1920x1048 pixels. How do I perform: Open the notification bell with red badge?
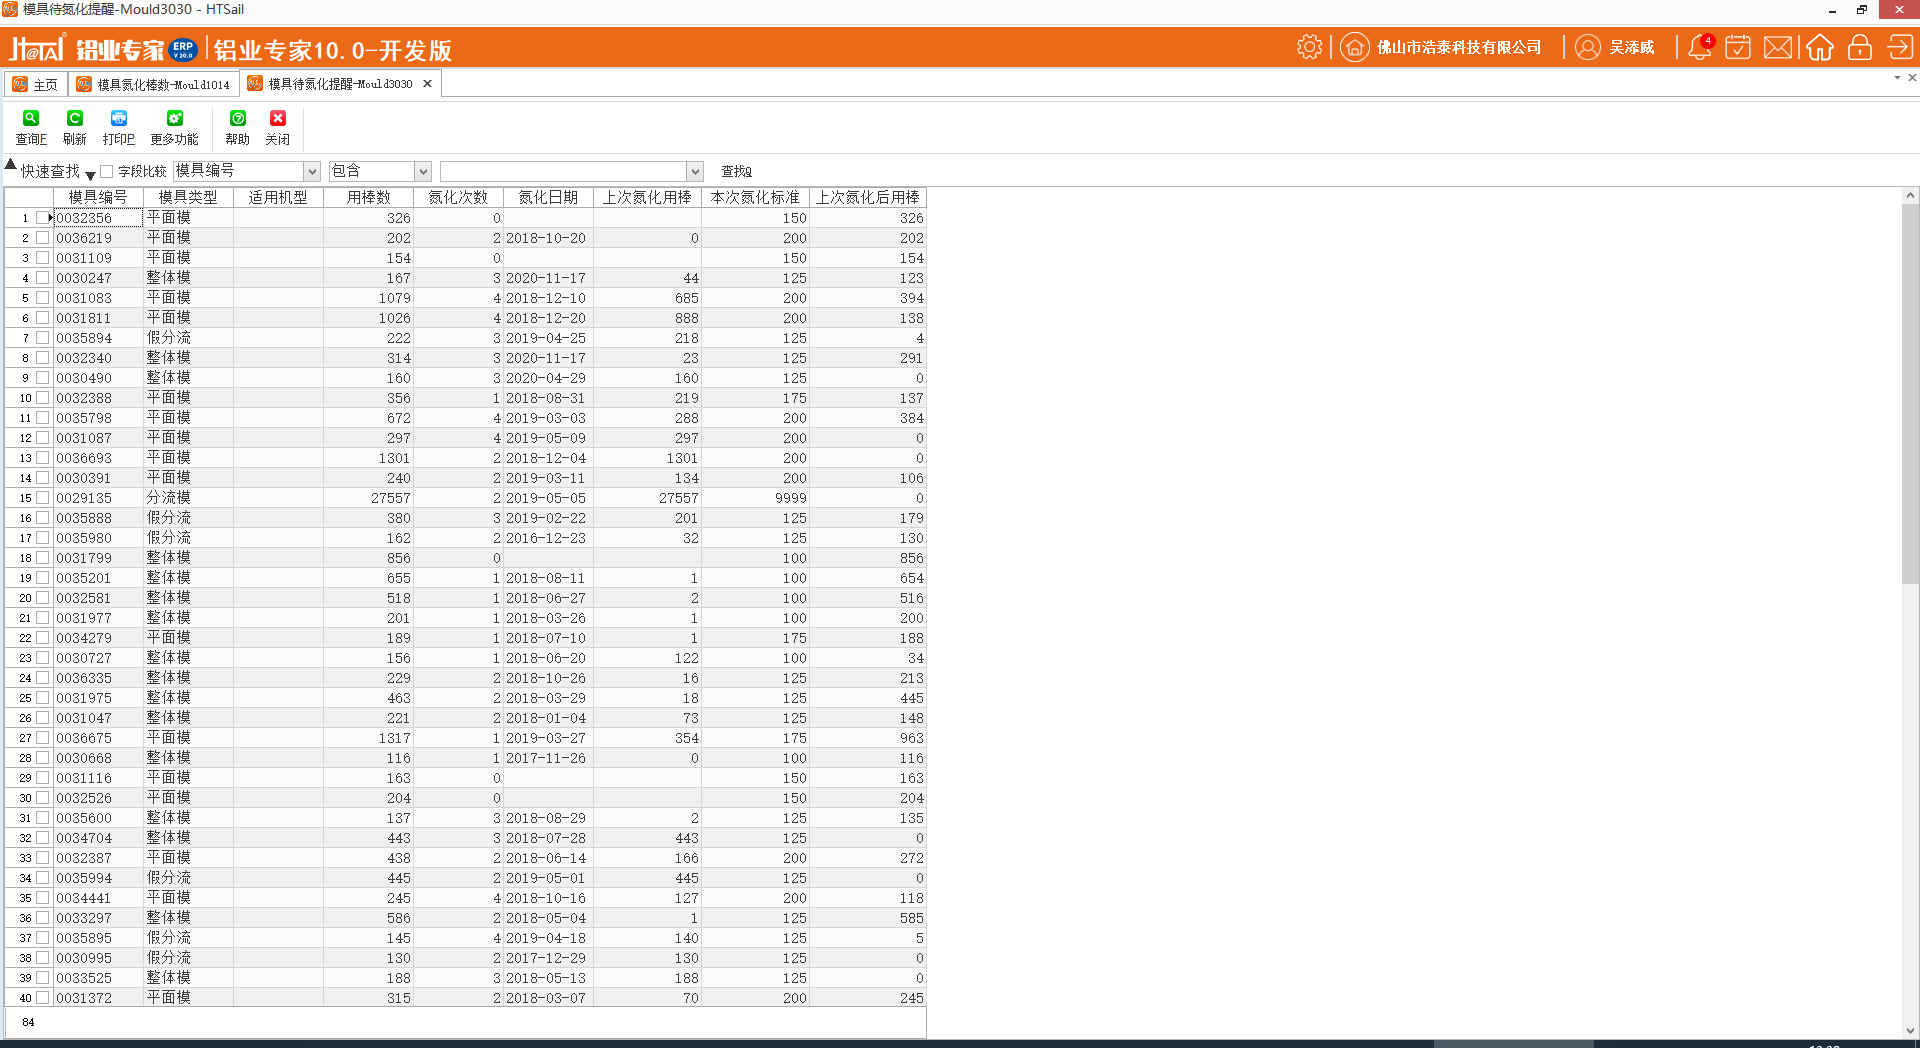tap(1699, 47)
